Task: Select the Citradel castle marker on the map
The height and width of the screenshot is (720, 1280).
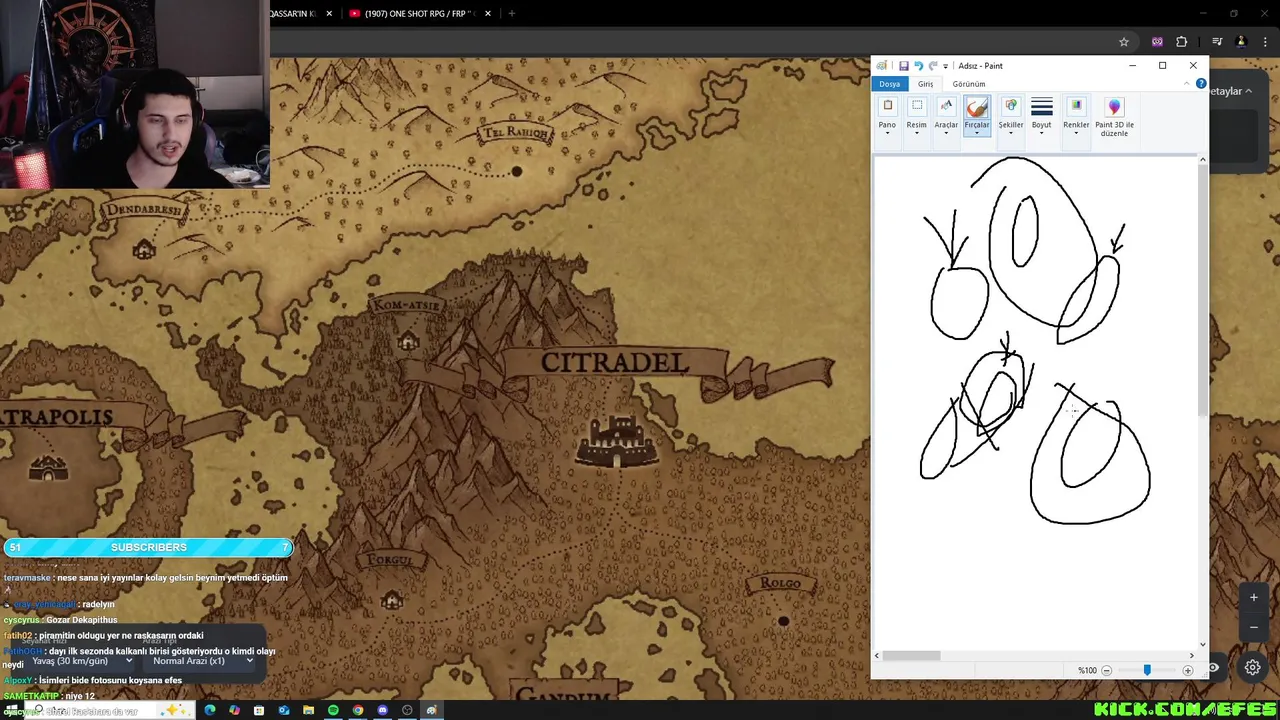Action: pos(617,441)
